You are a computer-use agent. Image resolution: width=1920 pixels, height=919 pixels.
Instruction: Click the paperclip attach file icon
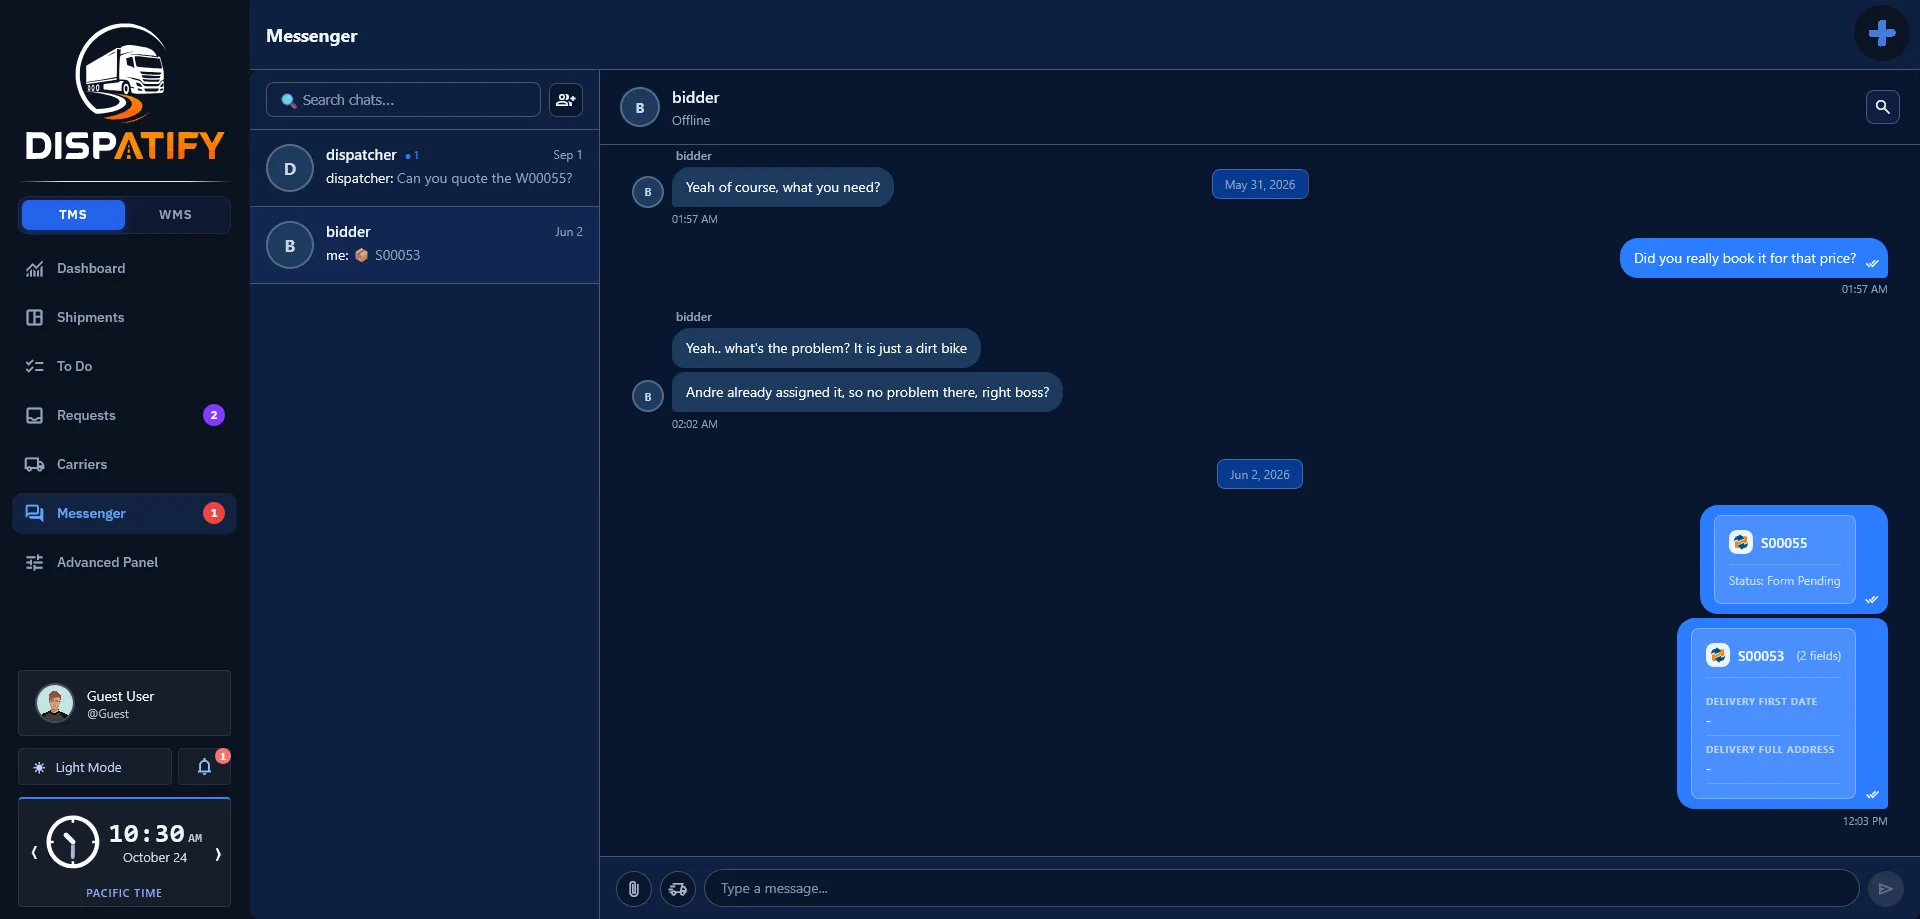[x=634, y=888]
